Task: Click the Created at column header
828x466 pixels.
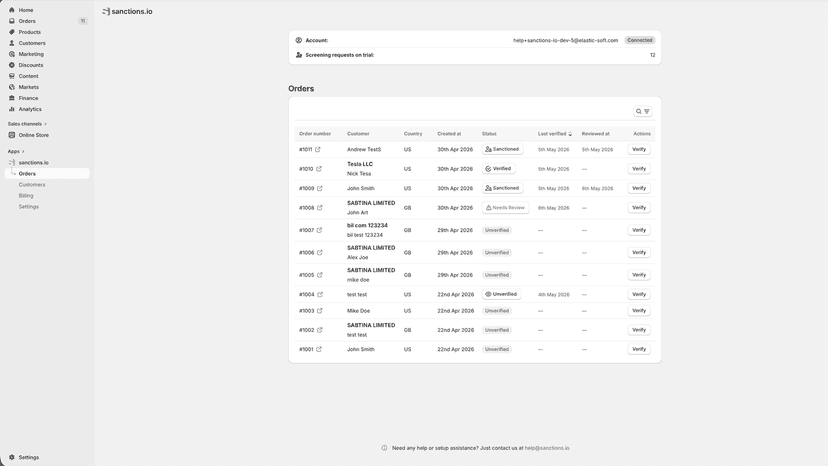Action: pyautogui.click(x=449, y=134)
